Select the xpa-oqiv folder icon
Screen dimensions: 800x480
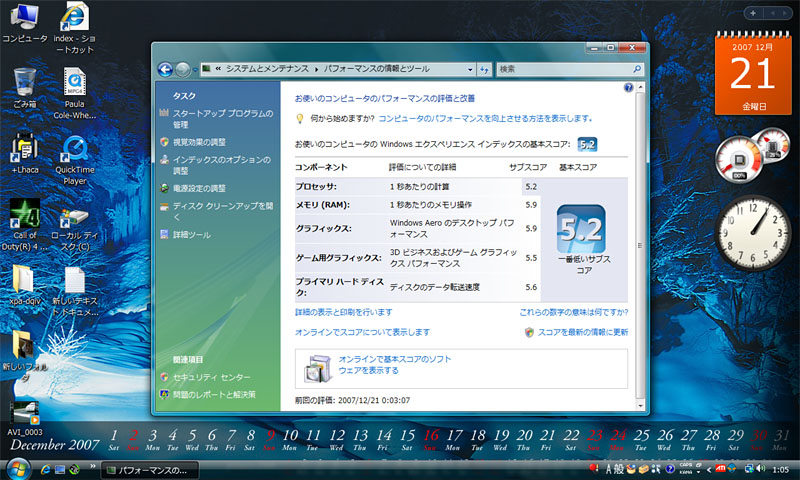24,286
